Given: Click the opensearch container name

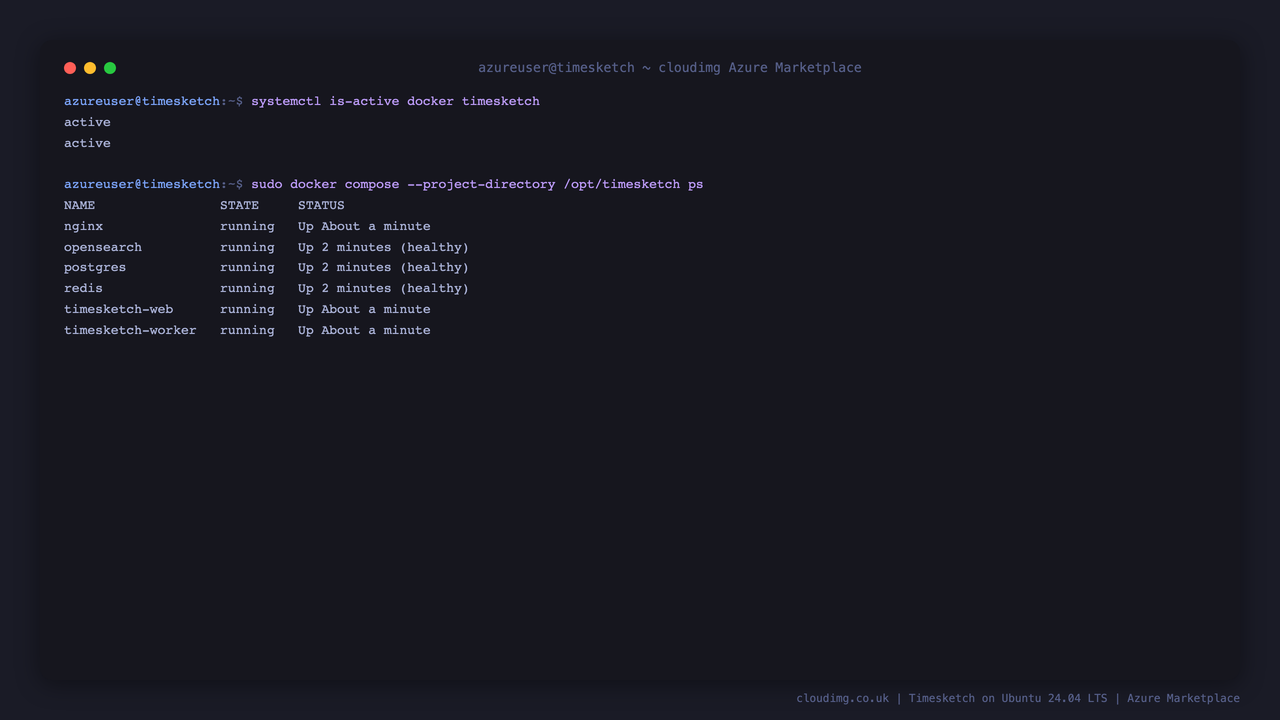Looking at the screenshot, I should pos(103,247).
